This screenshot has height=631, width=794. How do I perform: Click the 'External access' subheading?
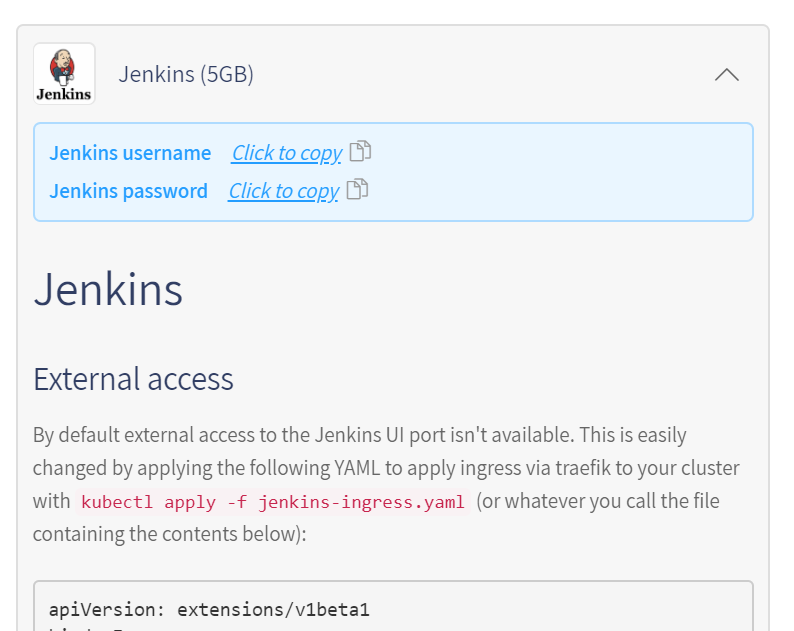click(133, 379)
